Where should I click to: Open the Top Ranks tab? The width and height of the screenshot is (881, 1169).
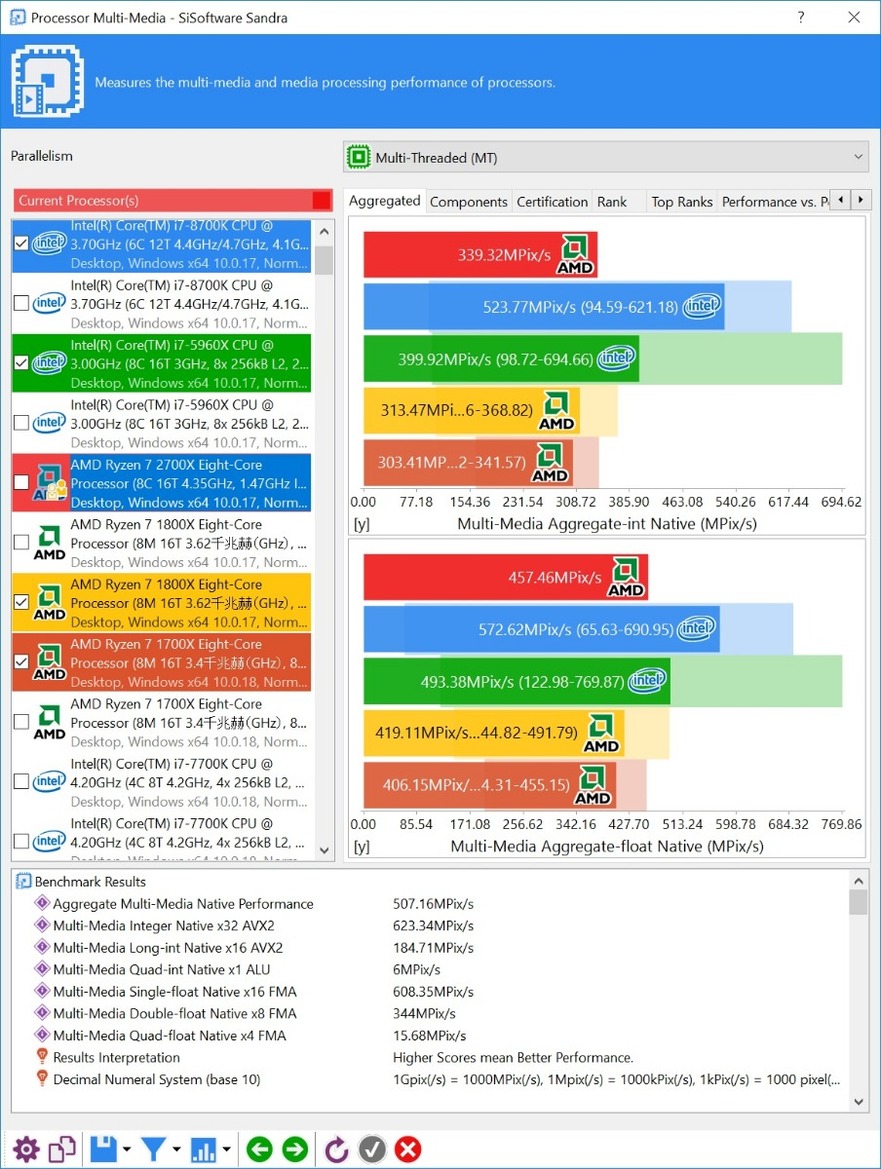682,201
